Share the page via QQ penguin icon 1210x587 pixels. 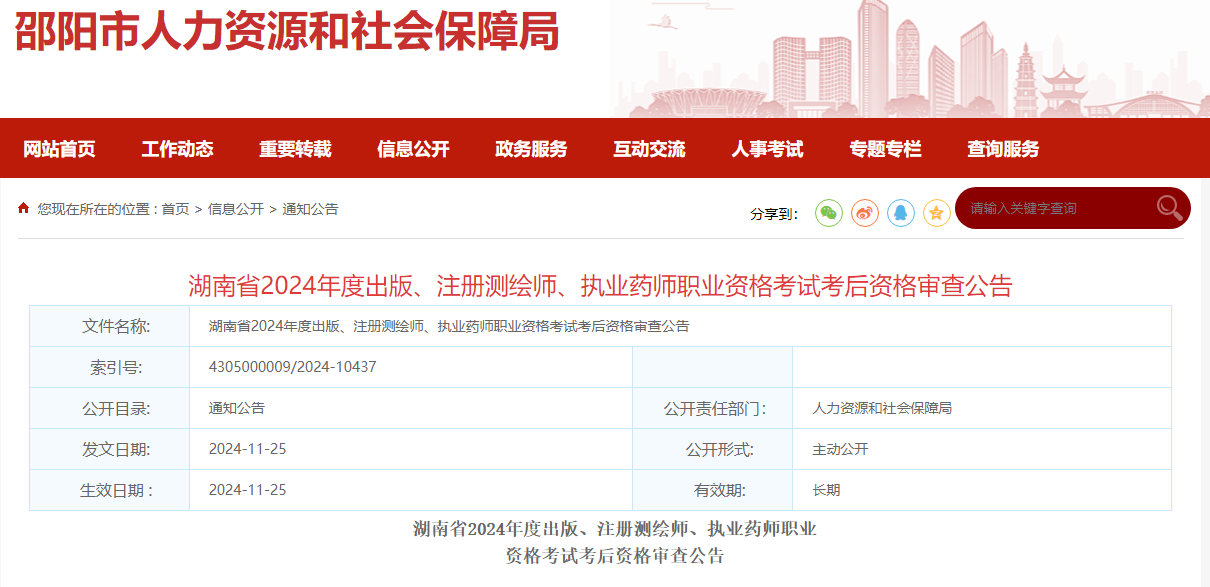pyautogui.click(x=901, y=212)
